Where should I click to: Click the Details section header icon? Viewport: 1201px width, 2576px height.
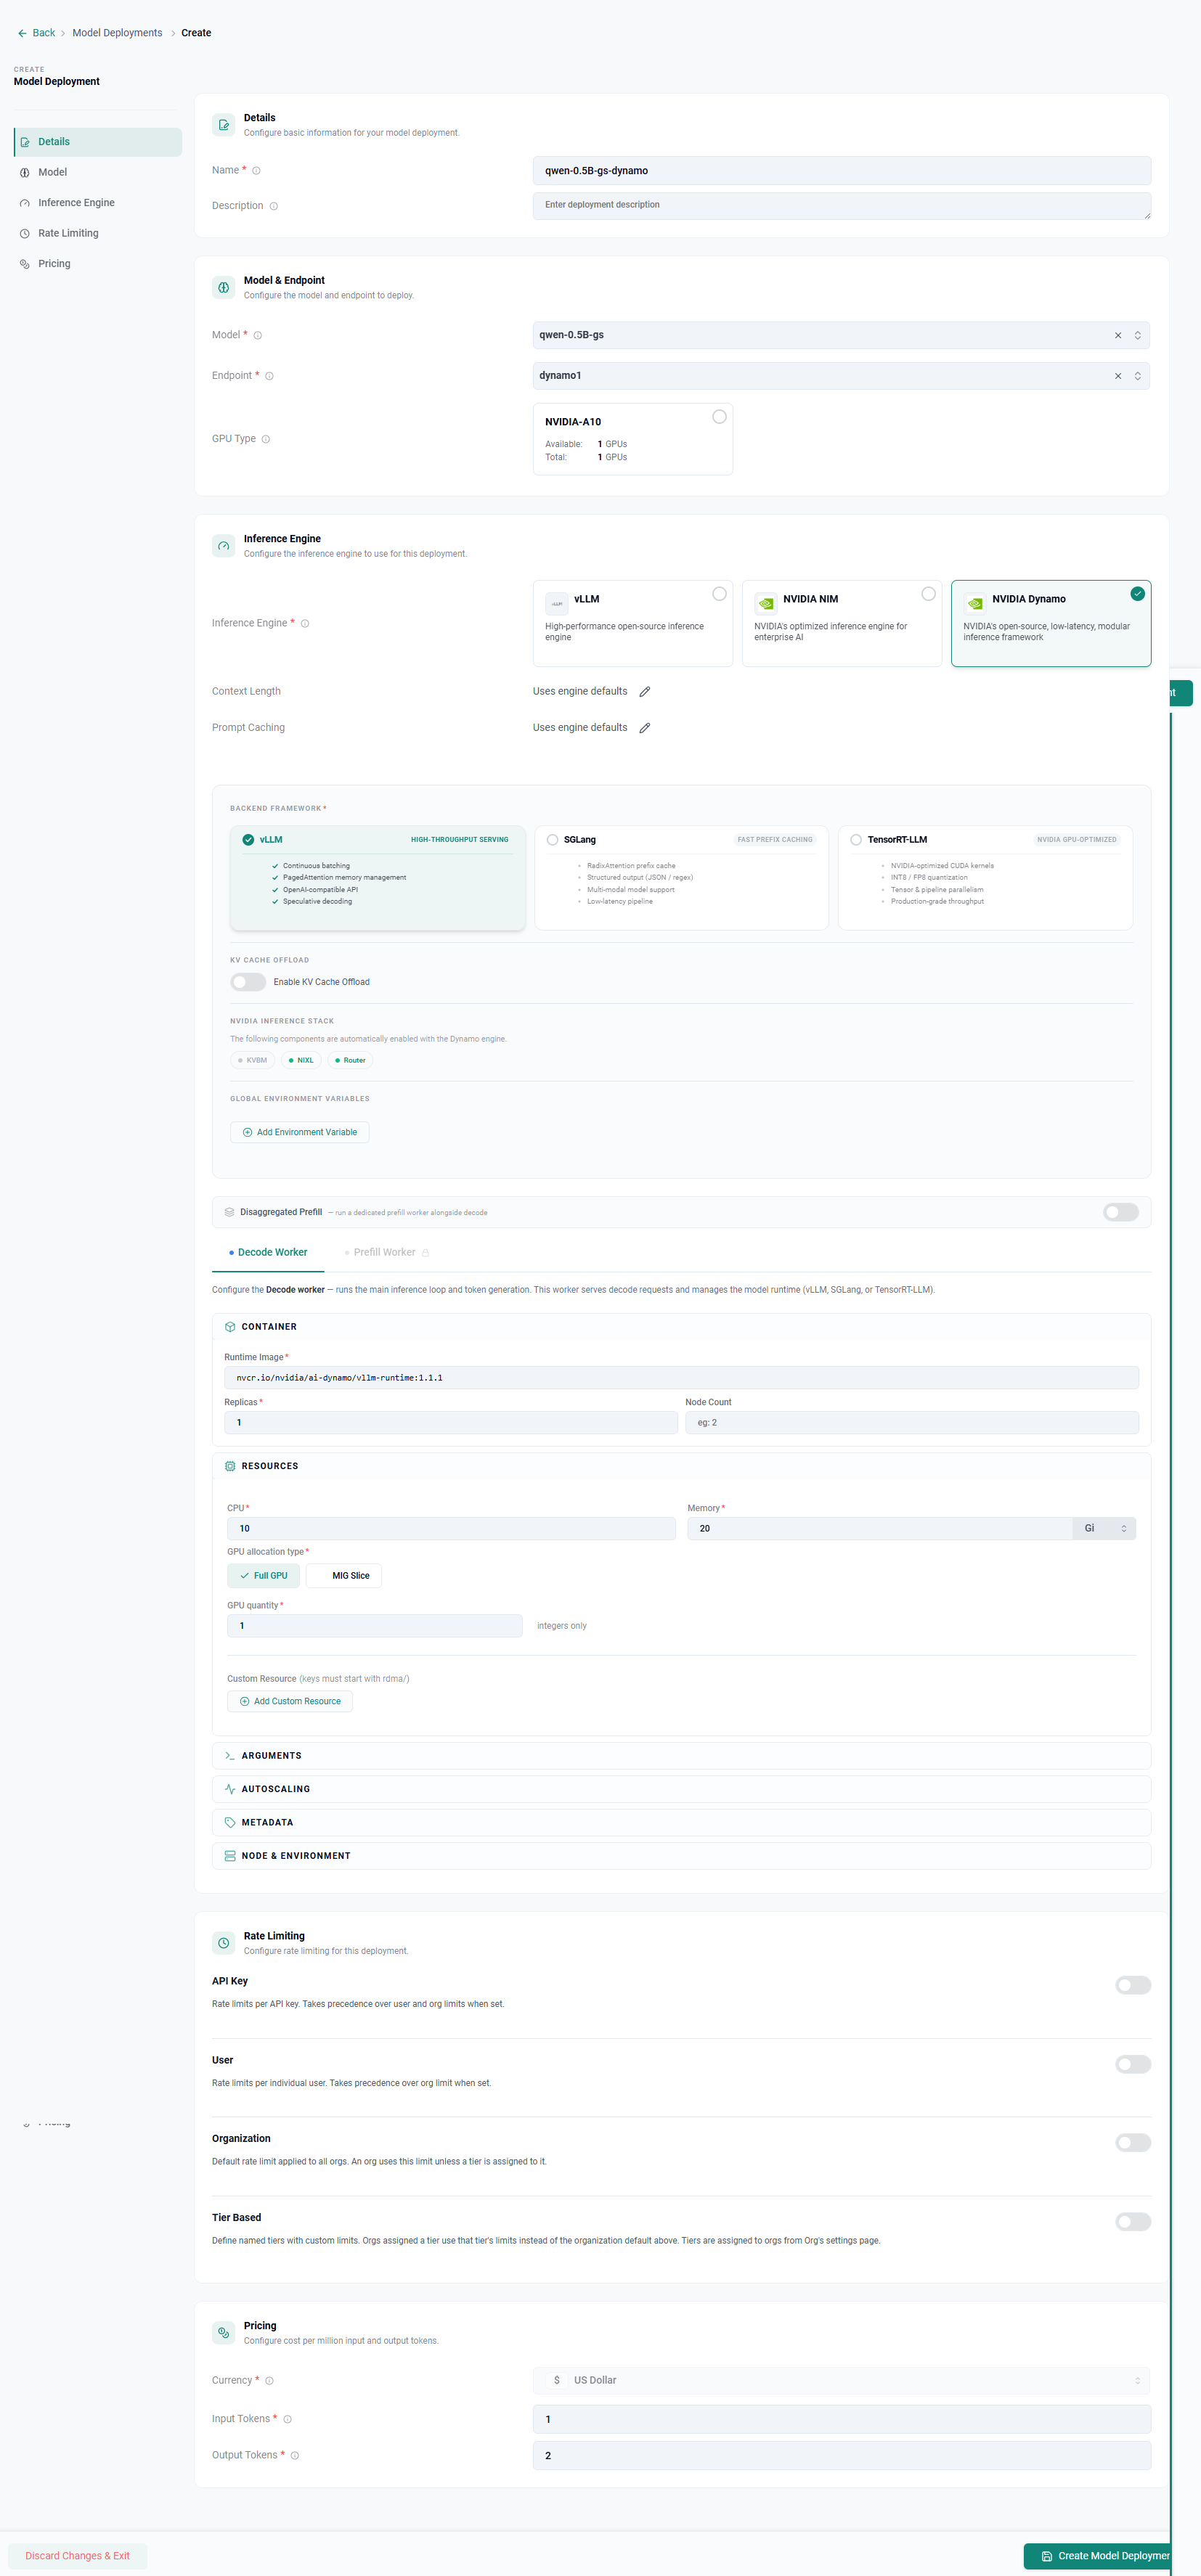224,125
